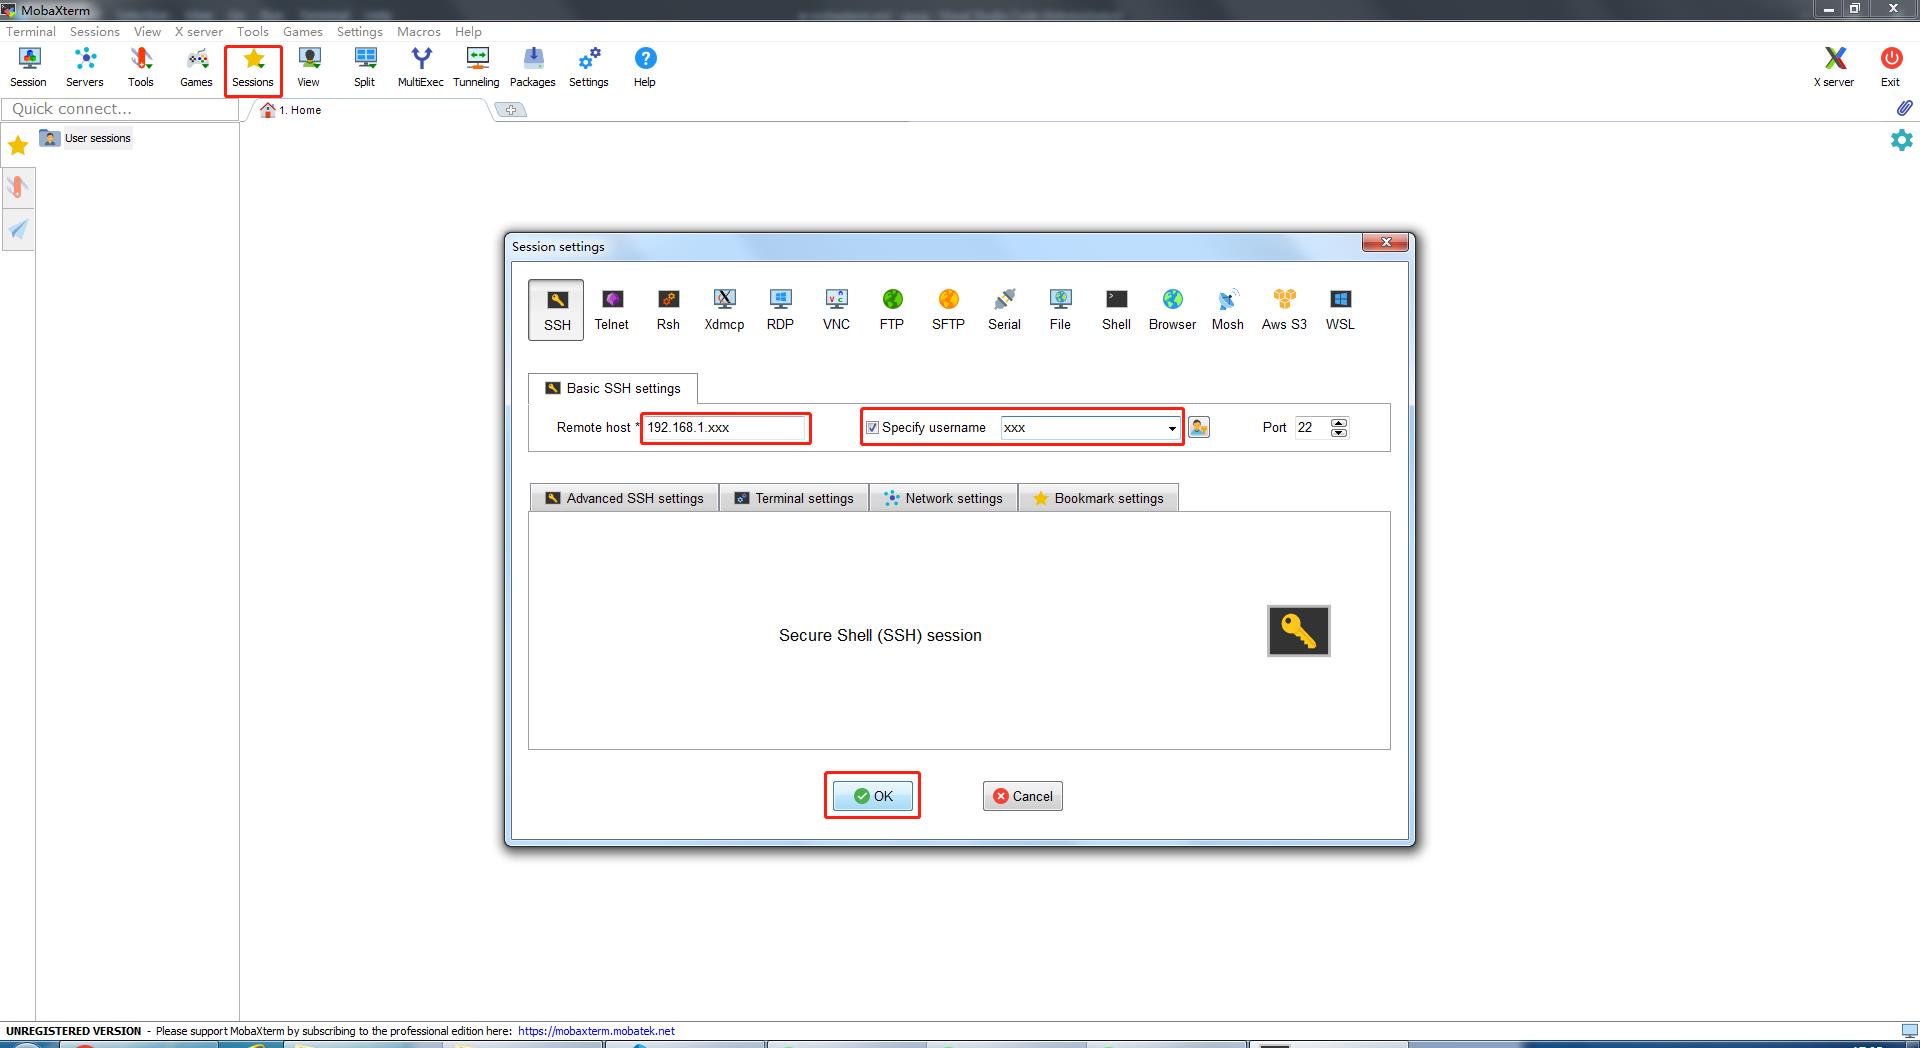This screenshot has height=1048, width=1920.
Task: Select VNC session type
Action: click(x=836, y=310)
